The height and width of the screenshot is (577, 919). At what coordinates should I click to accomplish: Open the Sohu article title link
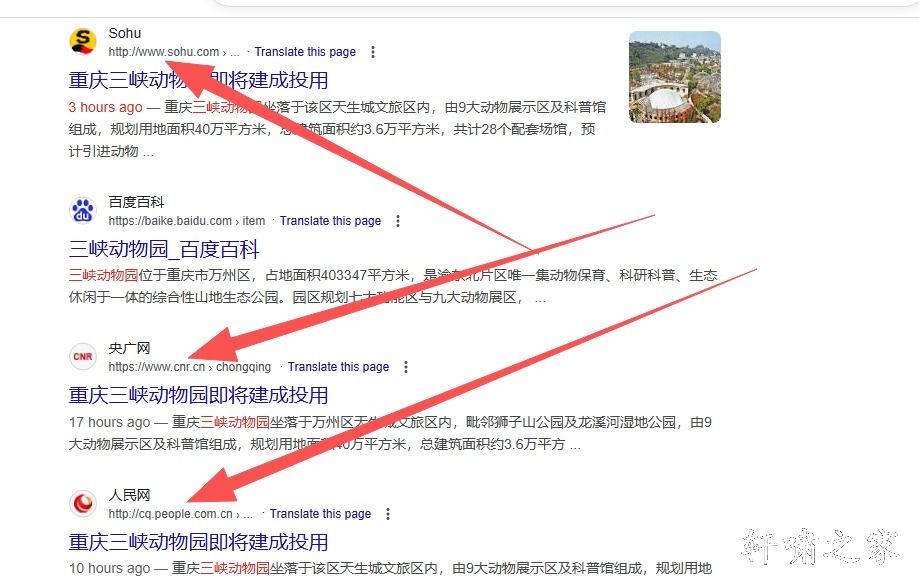tap(198, 80)
